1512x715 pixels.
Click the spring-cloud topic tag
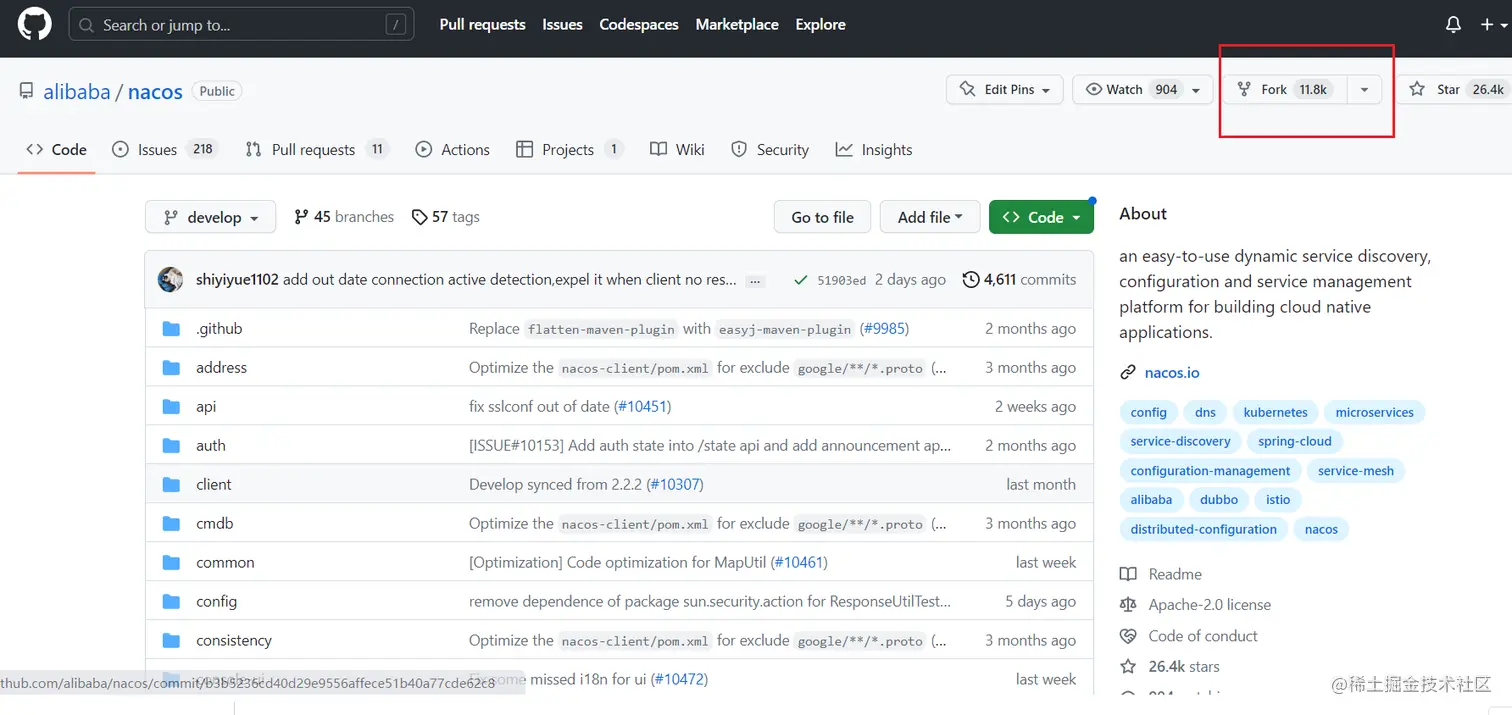point(1295,441)
